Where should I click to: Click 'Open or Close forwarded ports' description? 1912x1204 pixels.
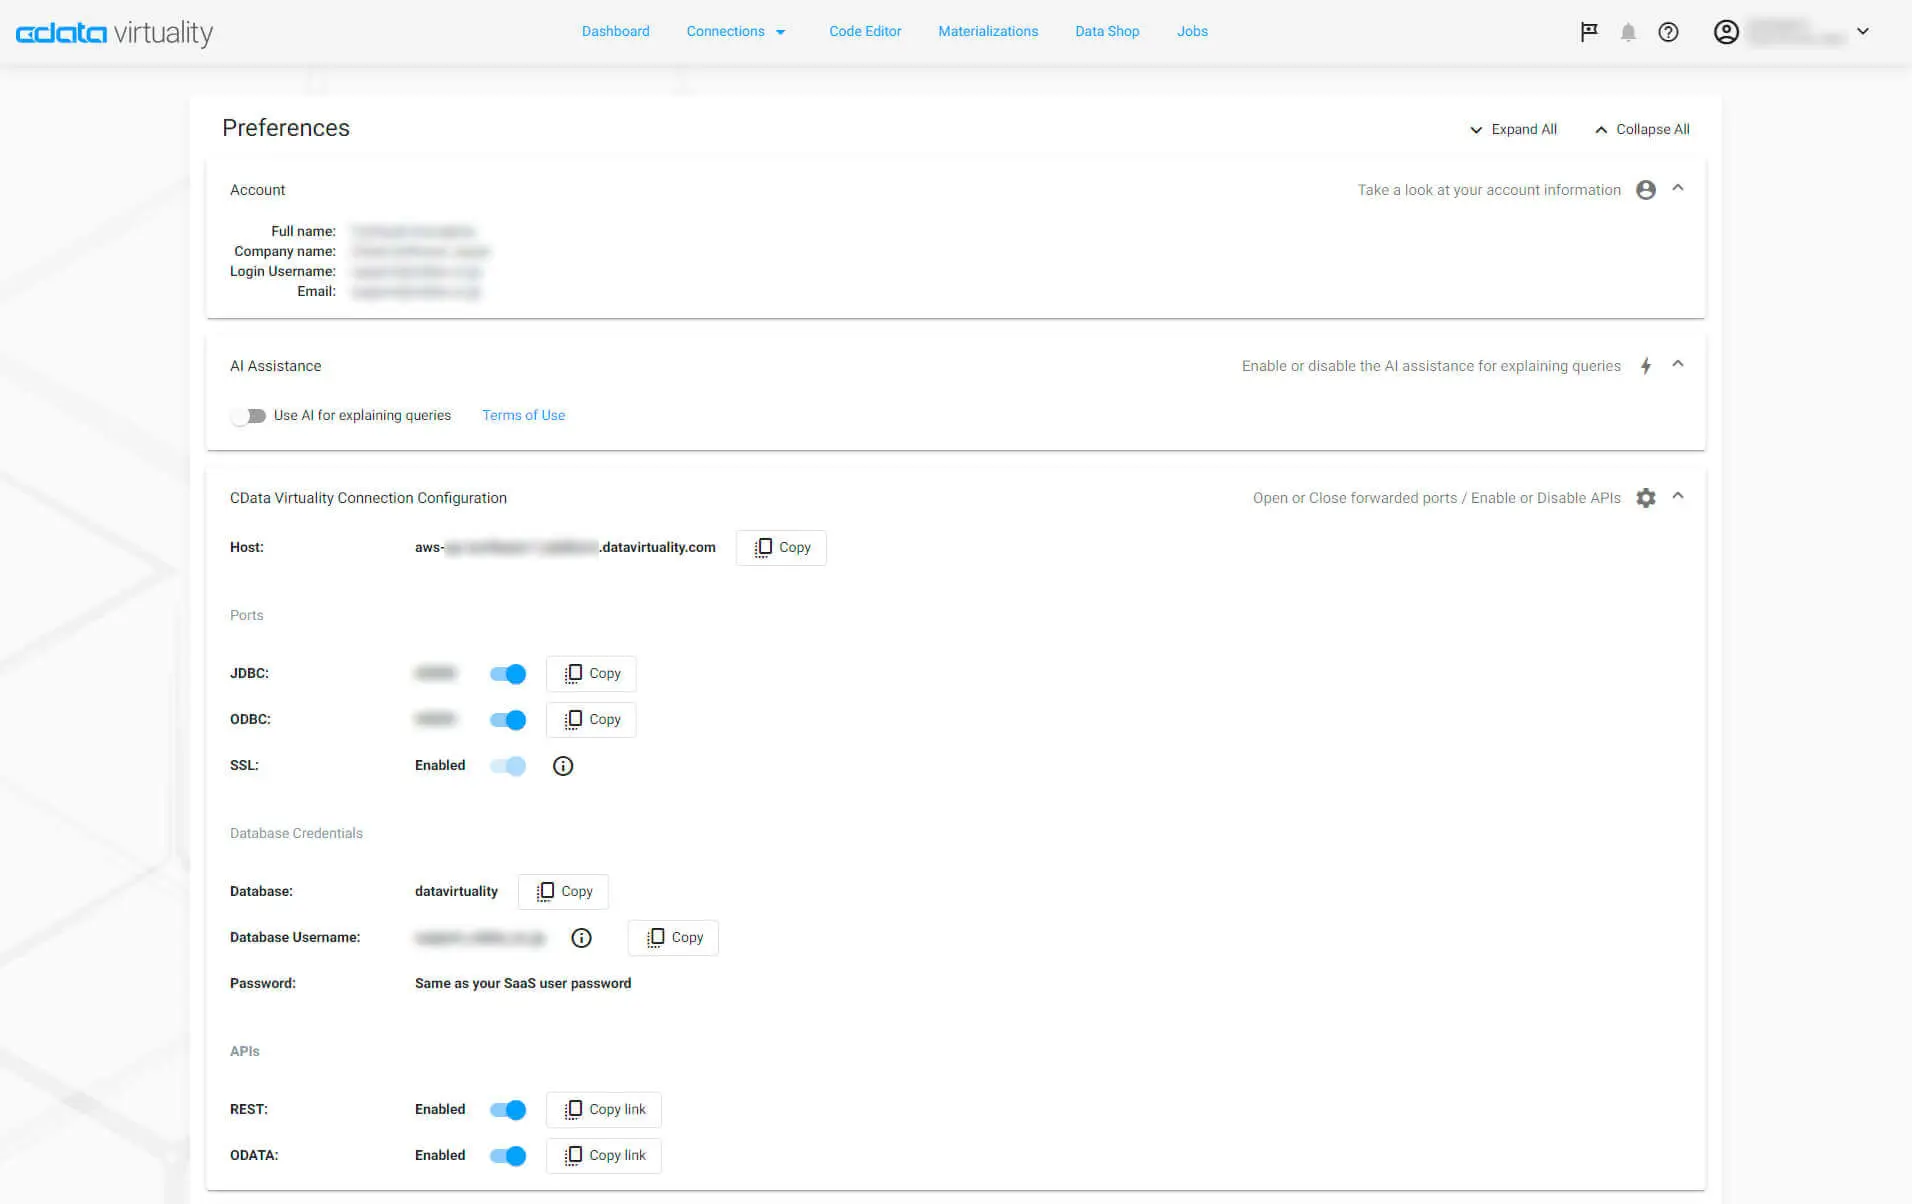tap(1437, 498)
